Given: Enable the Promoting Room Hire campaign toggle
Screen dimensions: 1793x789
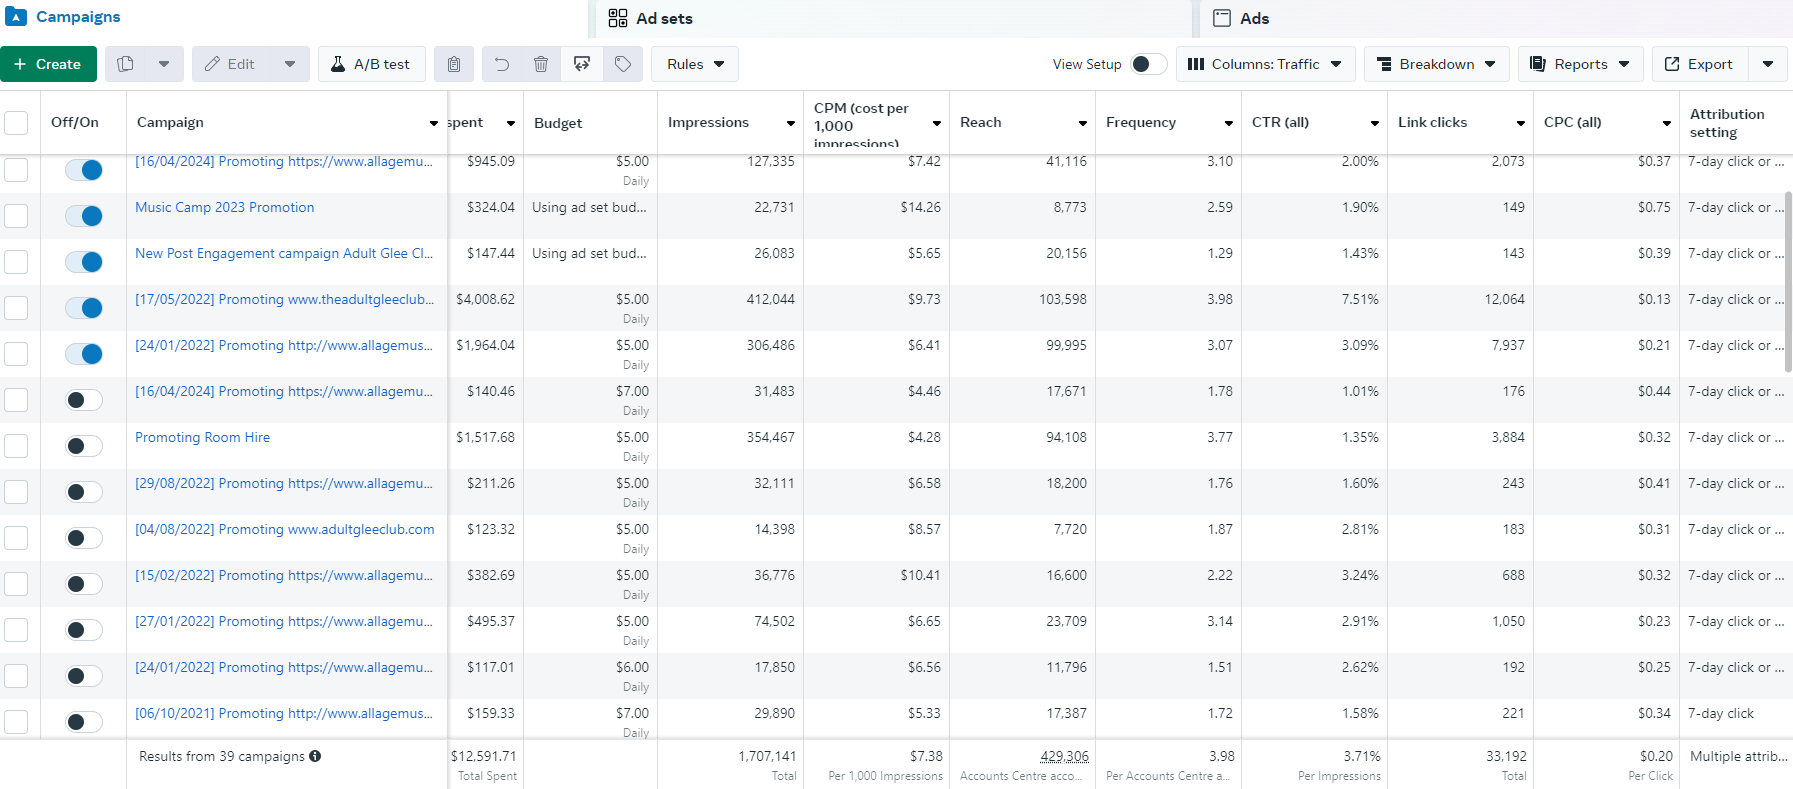Looking at the screenshot, I should tap(84, 446).
